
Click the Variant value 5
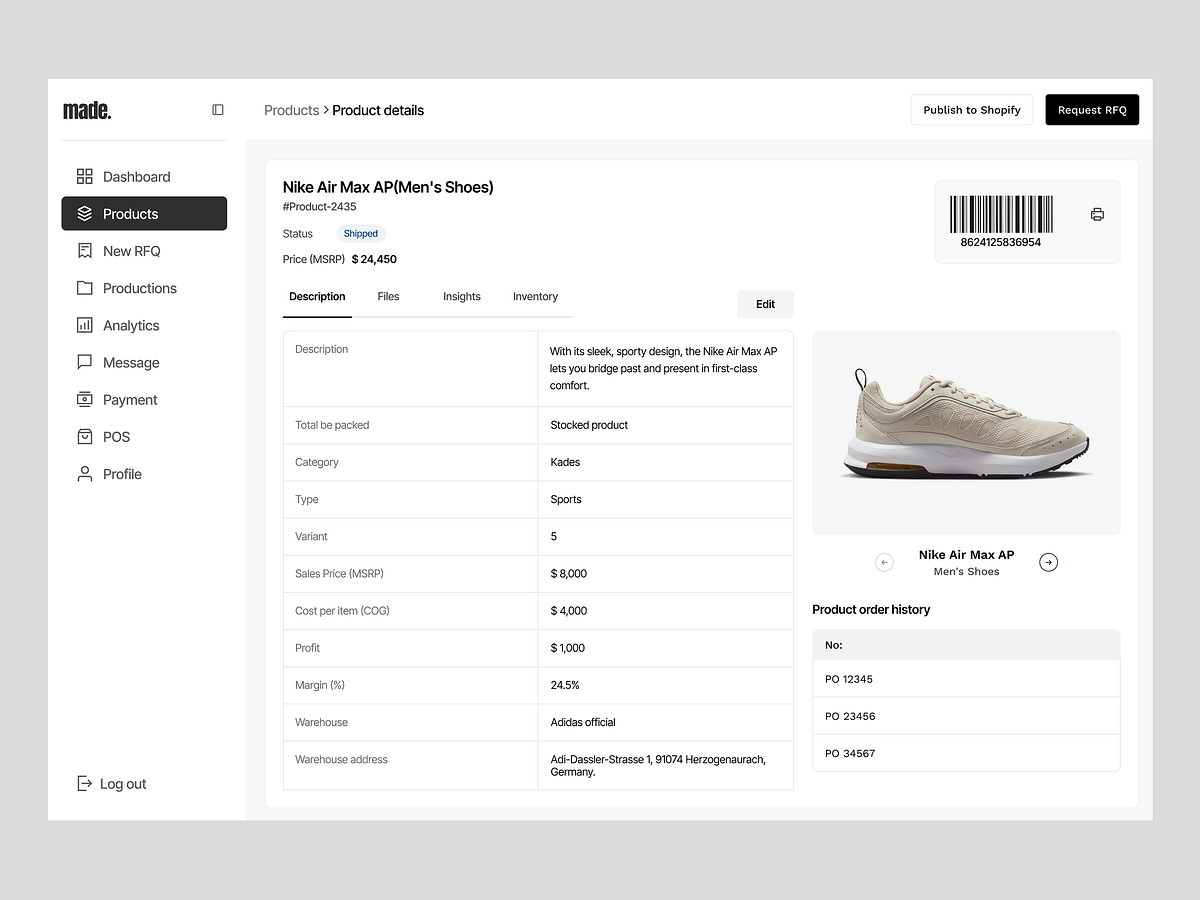[554, 537]
